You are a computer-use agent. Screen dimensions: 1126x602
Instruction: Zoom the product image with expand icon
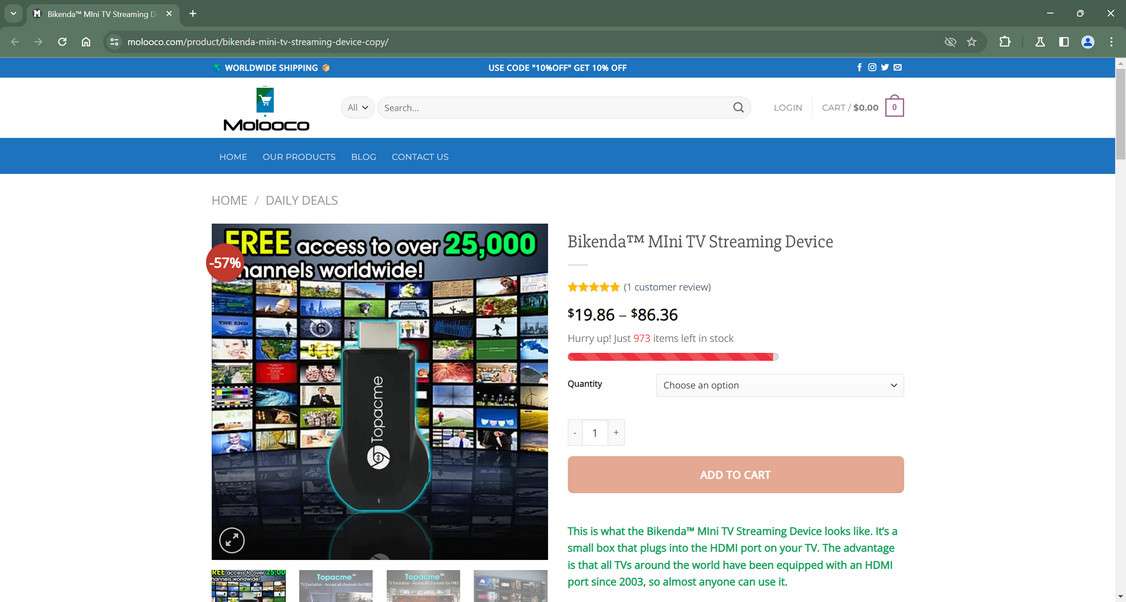[x=232, y=540]
